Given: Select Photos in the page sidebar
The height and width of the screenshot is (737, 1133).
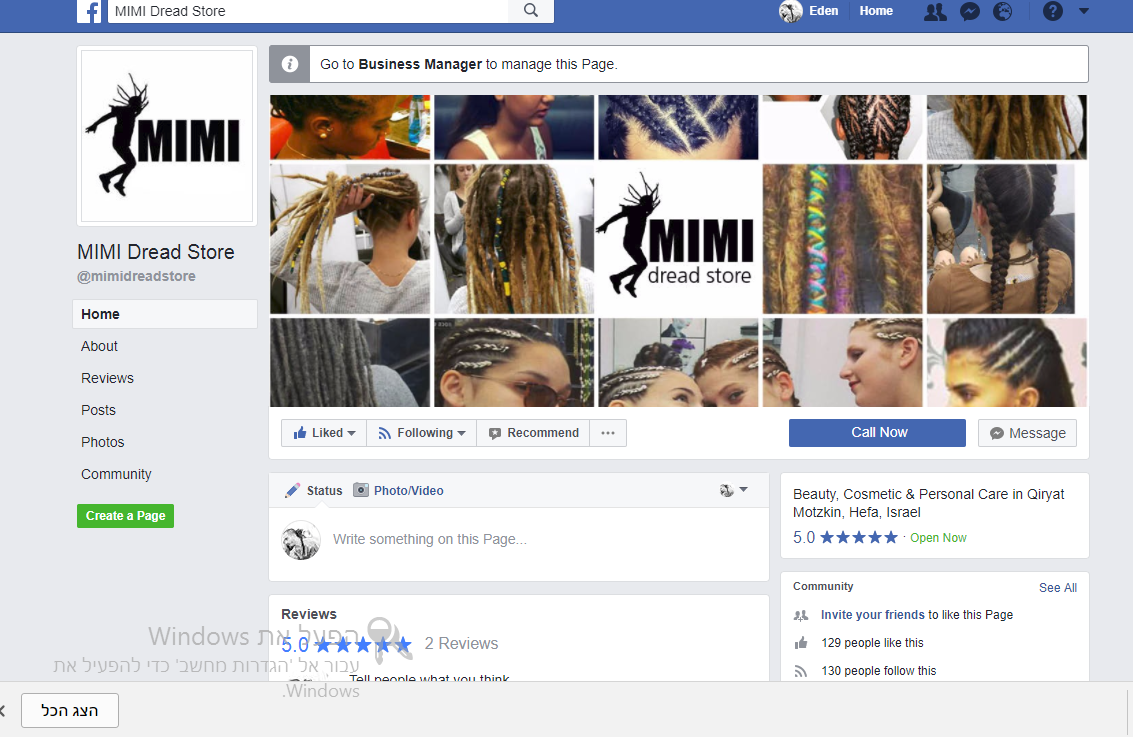Looking at the screenshot, I should click(x=103, y=441).
